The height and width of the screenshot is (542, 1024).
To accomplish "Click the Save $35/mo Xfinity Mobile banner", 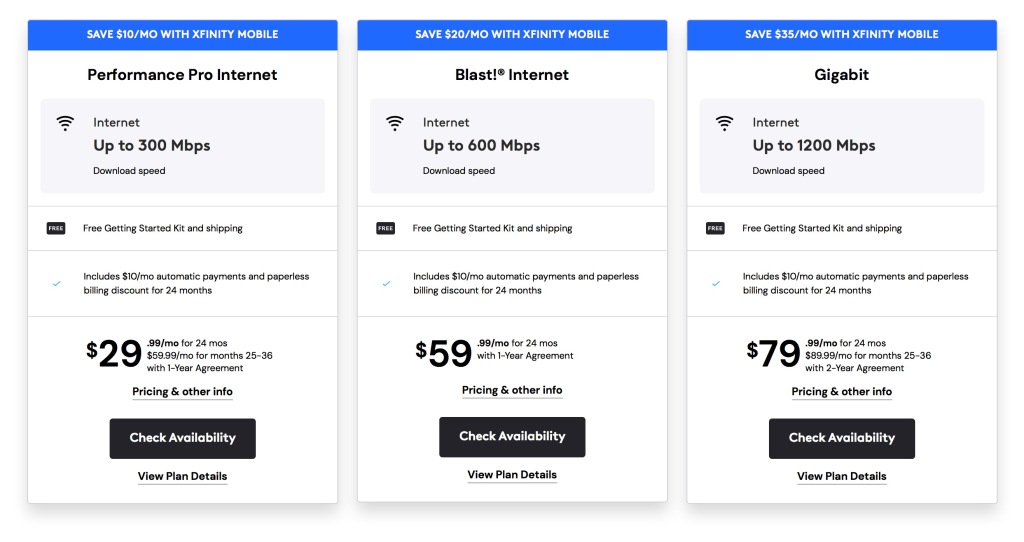I will 842,35.
